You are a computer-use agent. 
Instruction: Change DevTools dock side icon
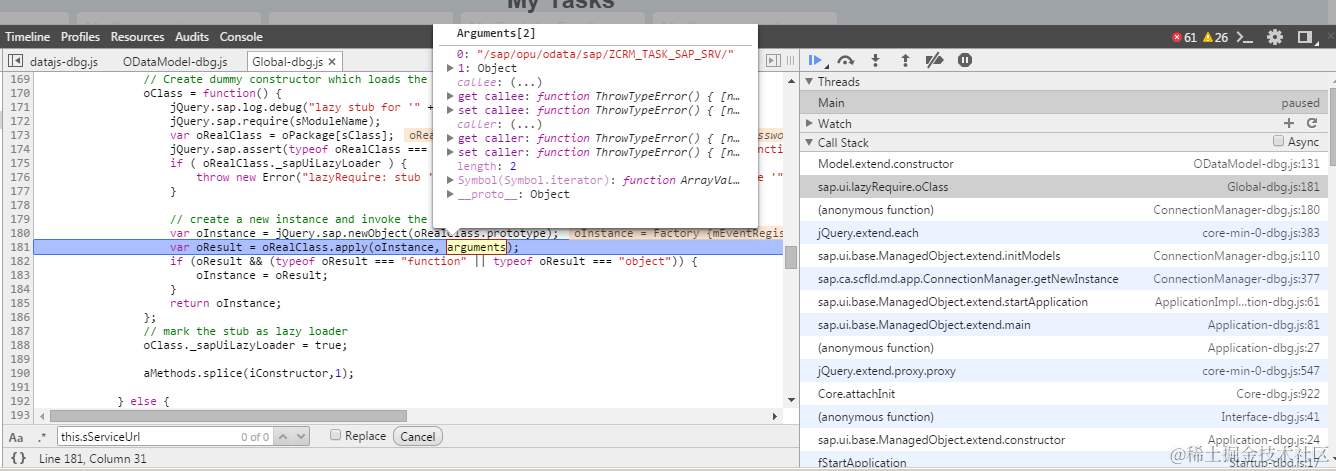1304,37
